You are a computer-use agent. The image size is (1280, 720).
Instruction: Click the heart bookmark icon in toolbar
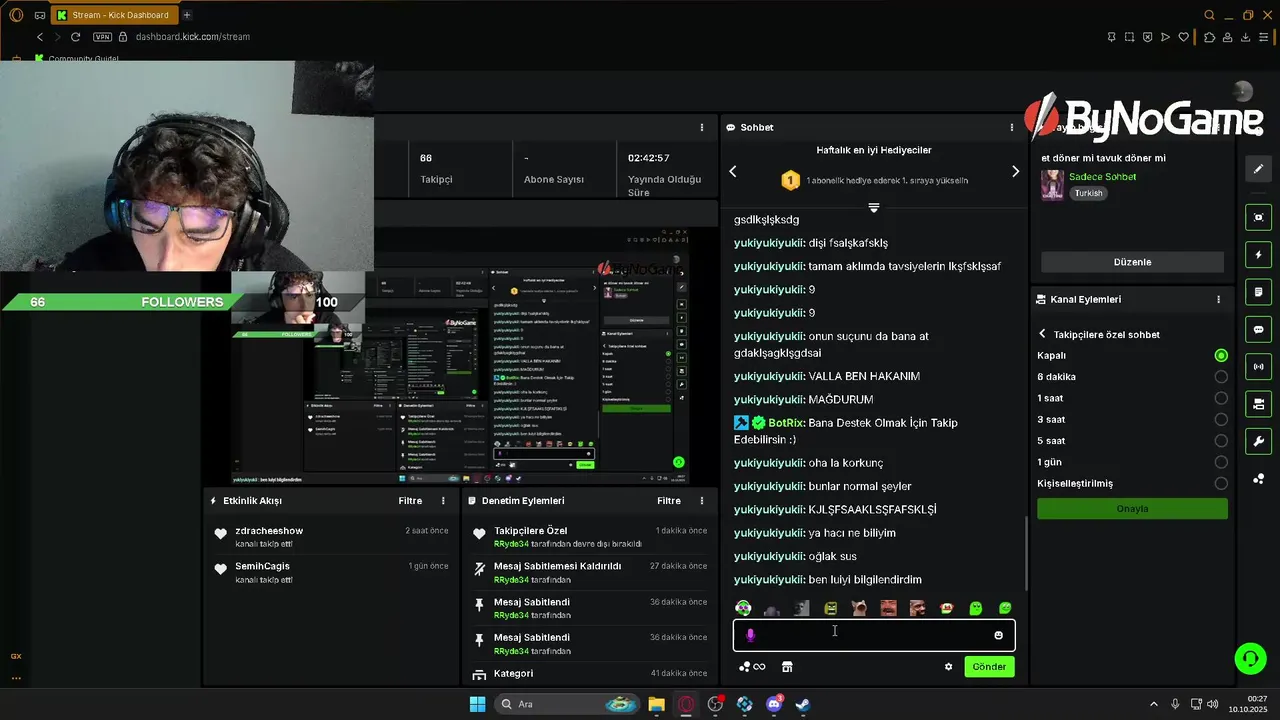pos(1184,37)
